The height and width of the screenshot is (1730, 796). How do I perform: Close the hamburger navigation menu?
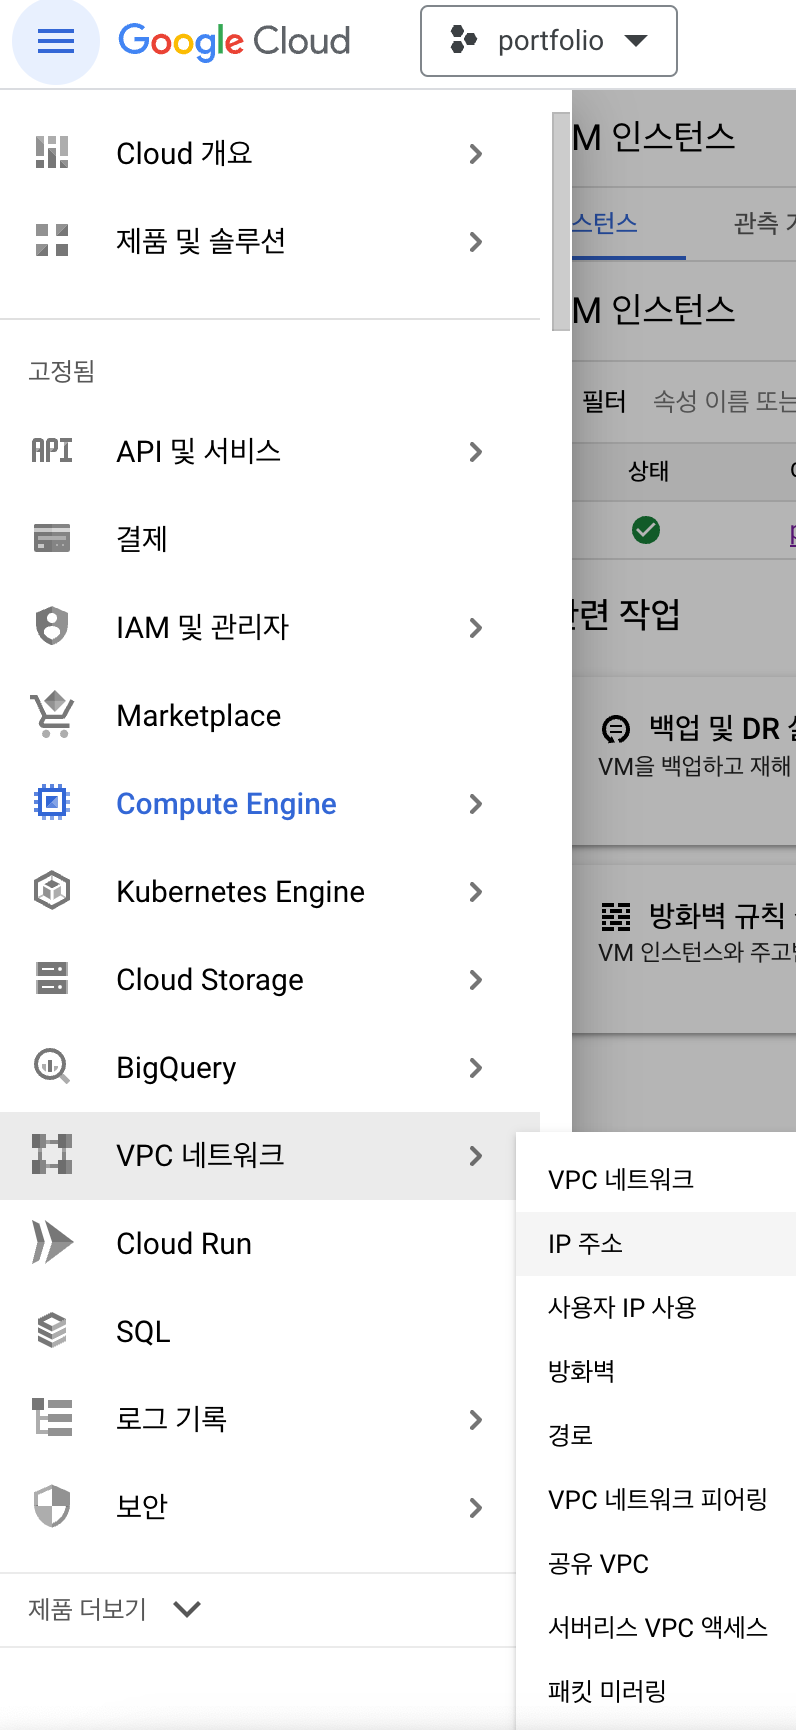(56, 41)
